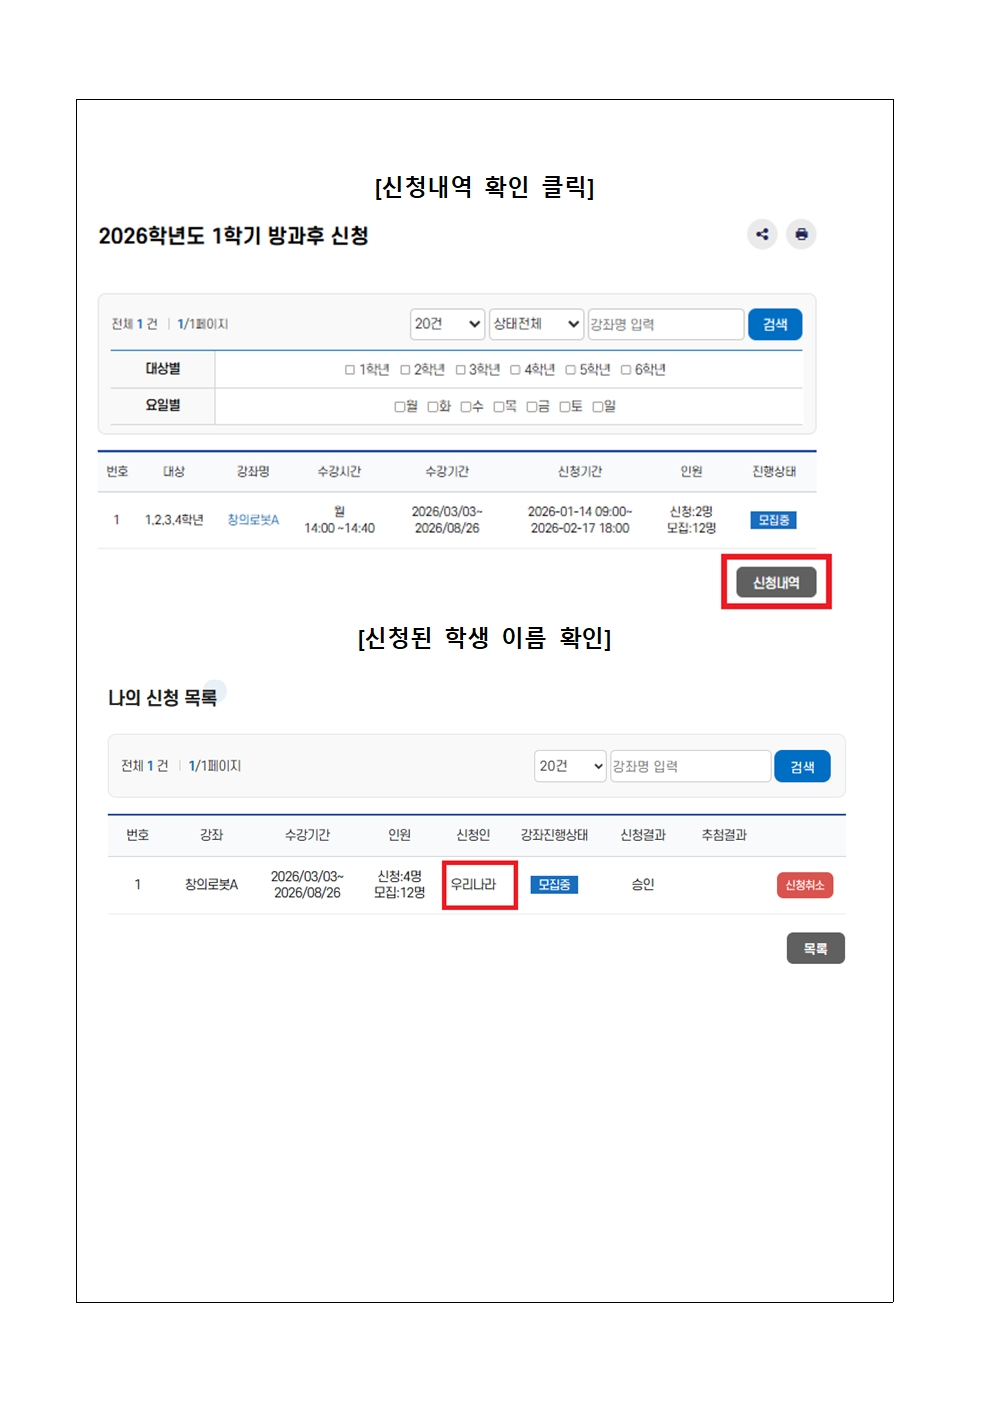Expand the 상태전체 status dropdown
Screen dimensions: 992x1403
tap(536, 324)
